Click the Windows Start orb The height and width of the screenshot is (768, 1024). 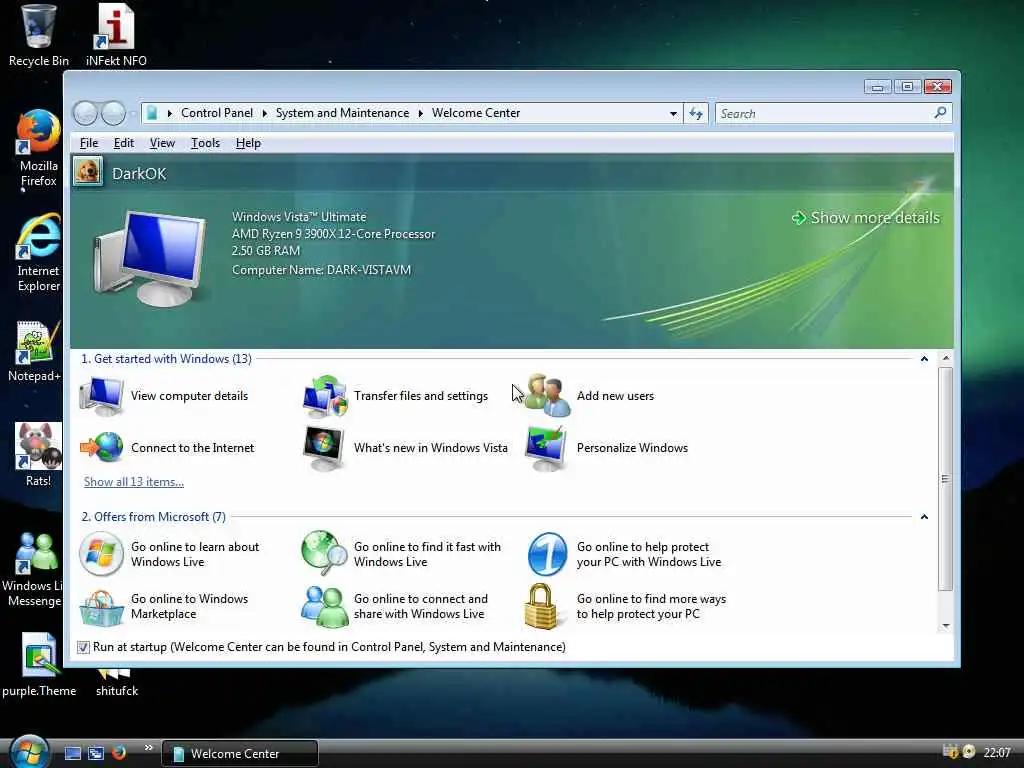[29, 752]
